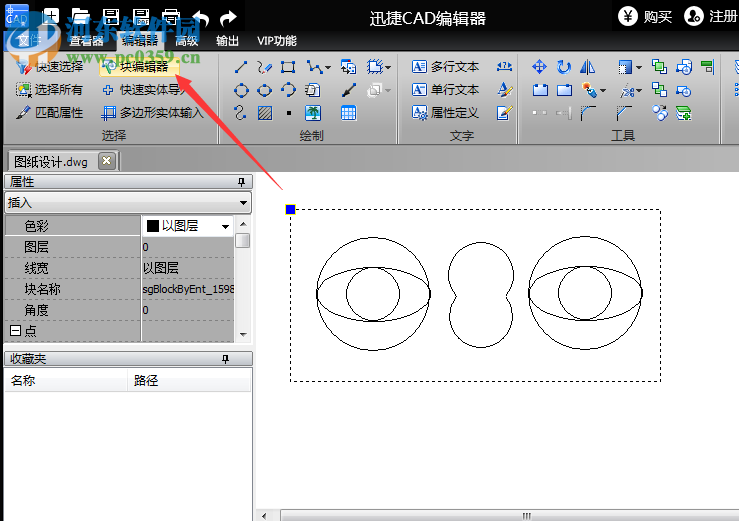Click the table grid icon
This screenshot has height=521, width=739.
[348, 113]
